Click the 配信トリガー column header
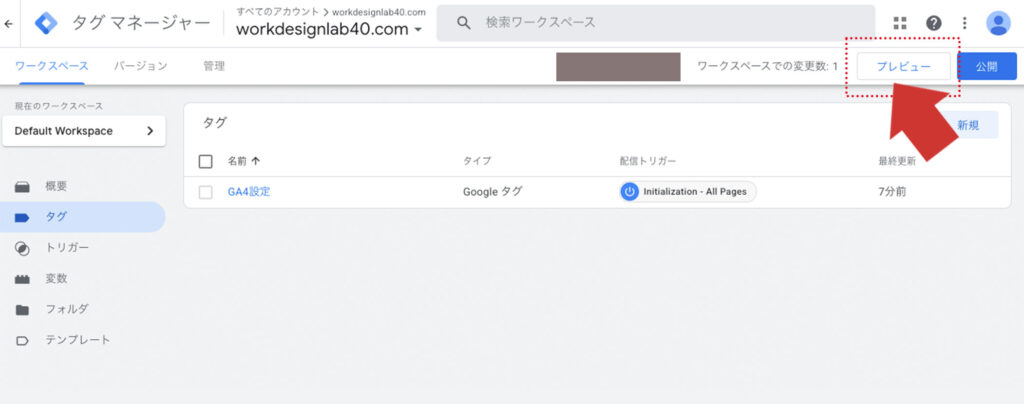This screenshot has width=1024, height=404. point(648,161)
